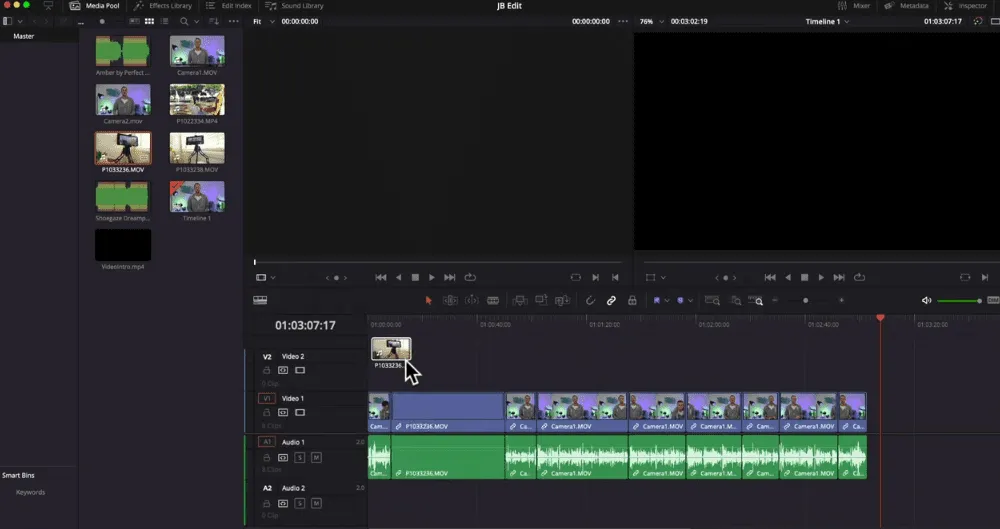Solo the Audio 1 track
The width and height of the screenshot is (1000, 529).
pyautogui.click(x=300, y=457)
